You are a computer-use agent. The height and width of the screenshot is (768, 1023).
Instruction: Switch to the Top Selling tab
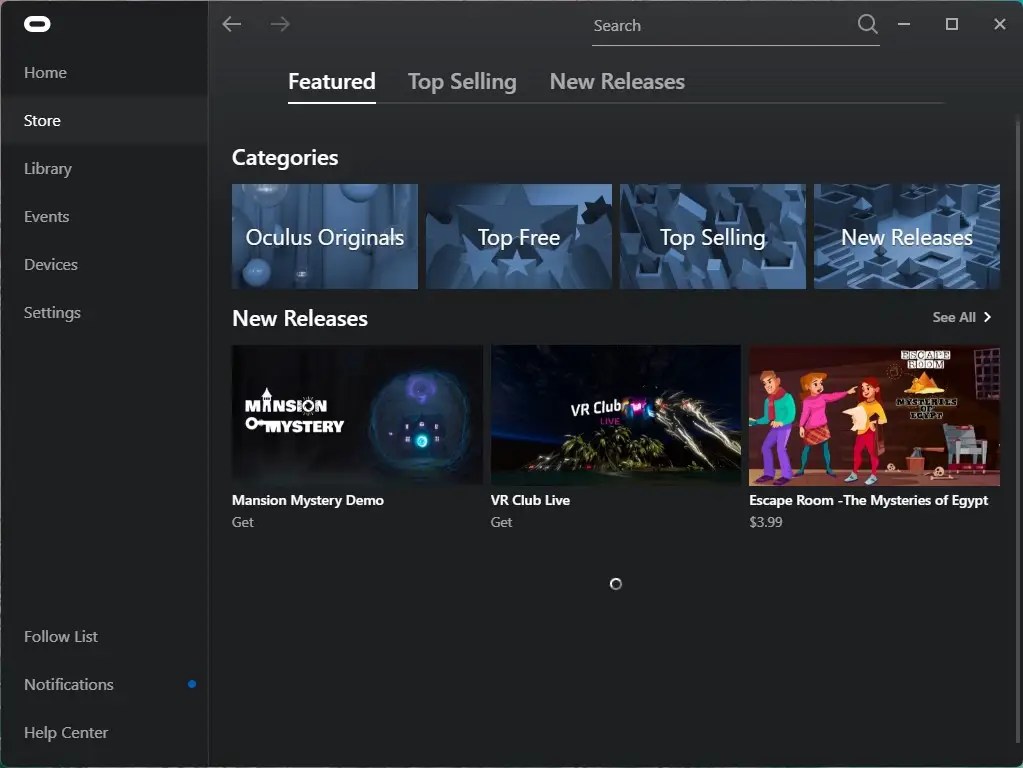click(x=461, y=81)
